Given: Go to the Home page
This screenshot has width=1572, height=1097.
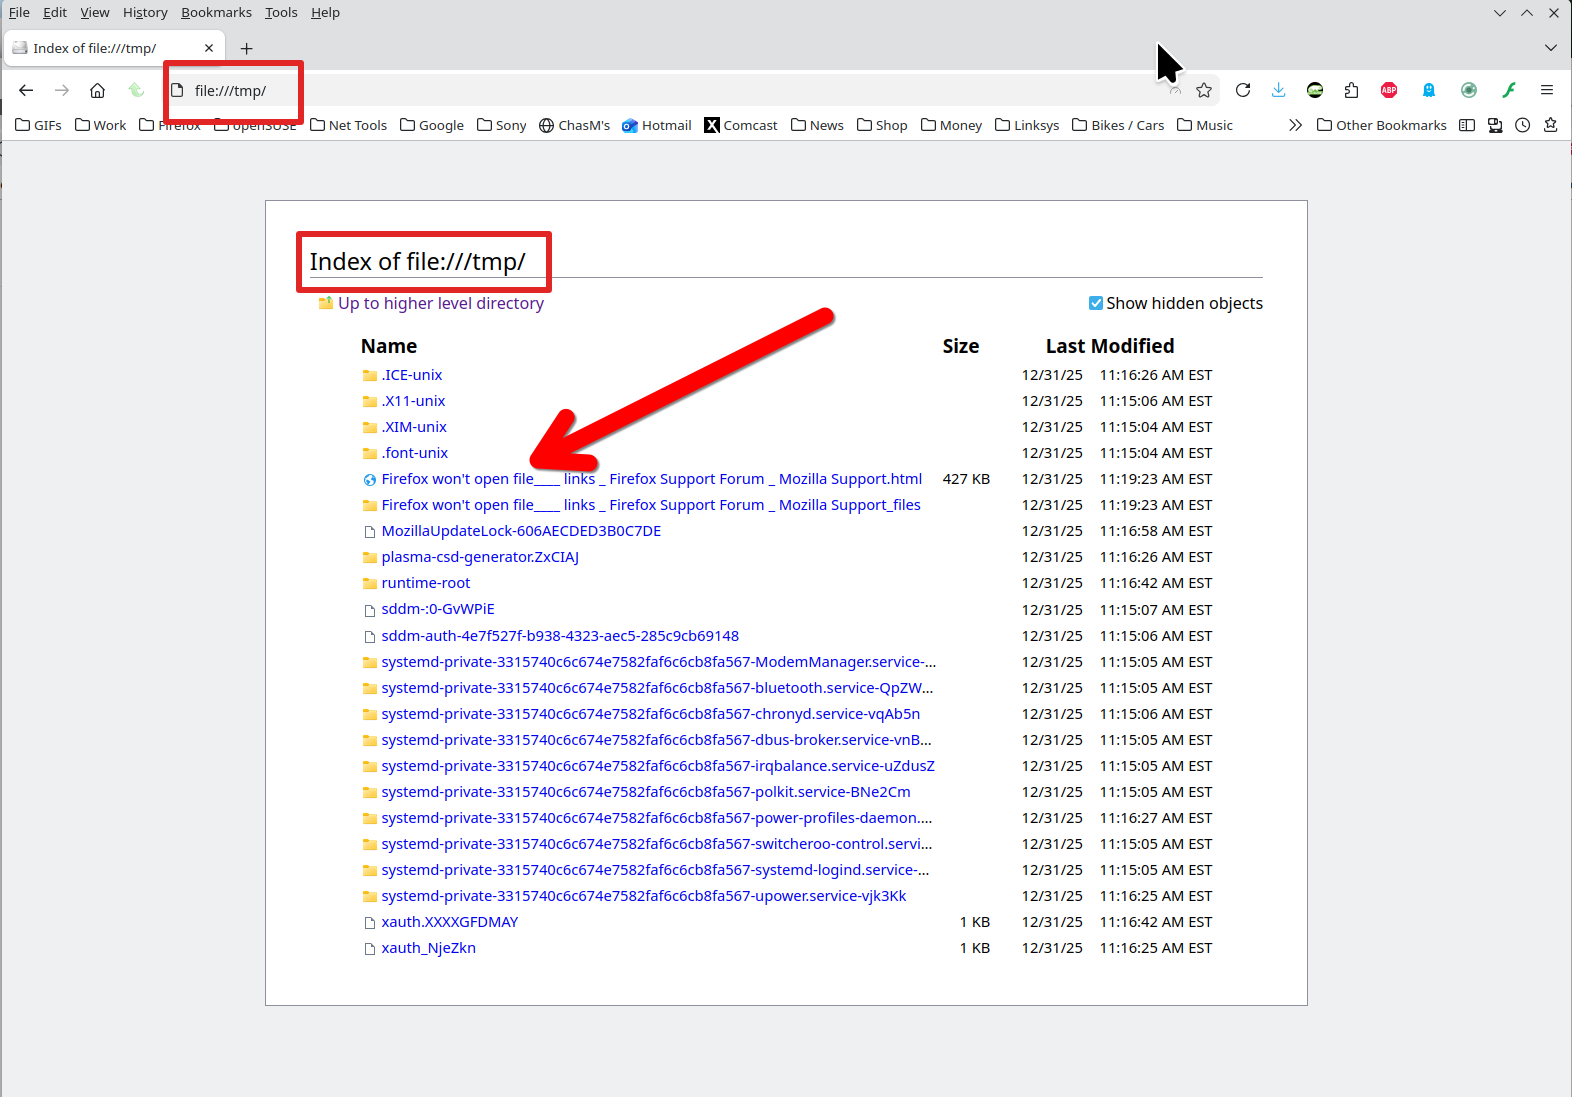Looking at the screenshot, I should (x=97, y=90).
